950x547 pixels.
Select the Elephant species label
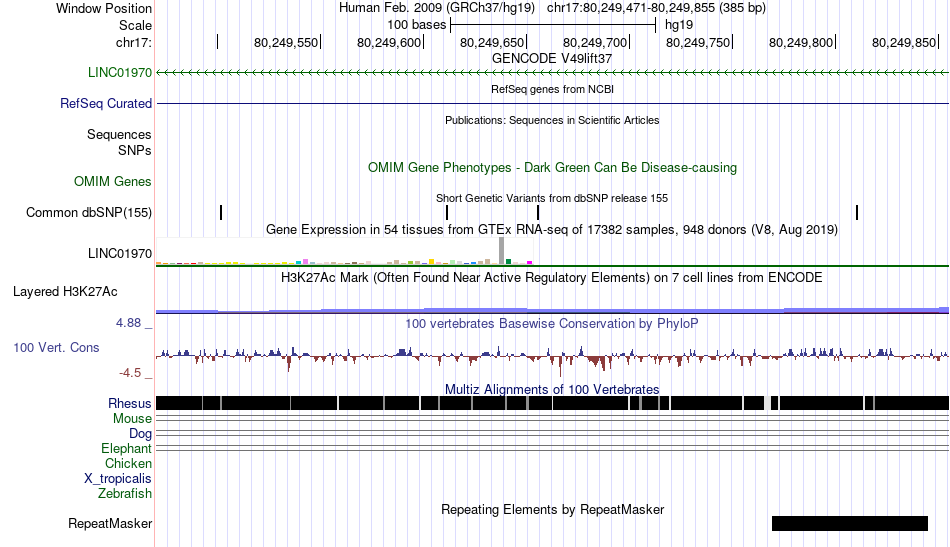[127, 449]
